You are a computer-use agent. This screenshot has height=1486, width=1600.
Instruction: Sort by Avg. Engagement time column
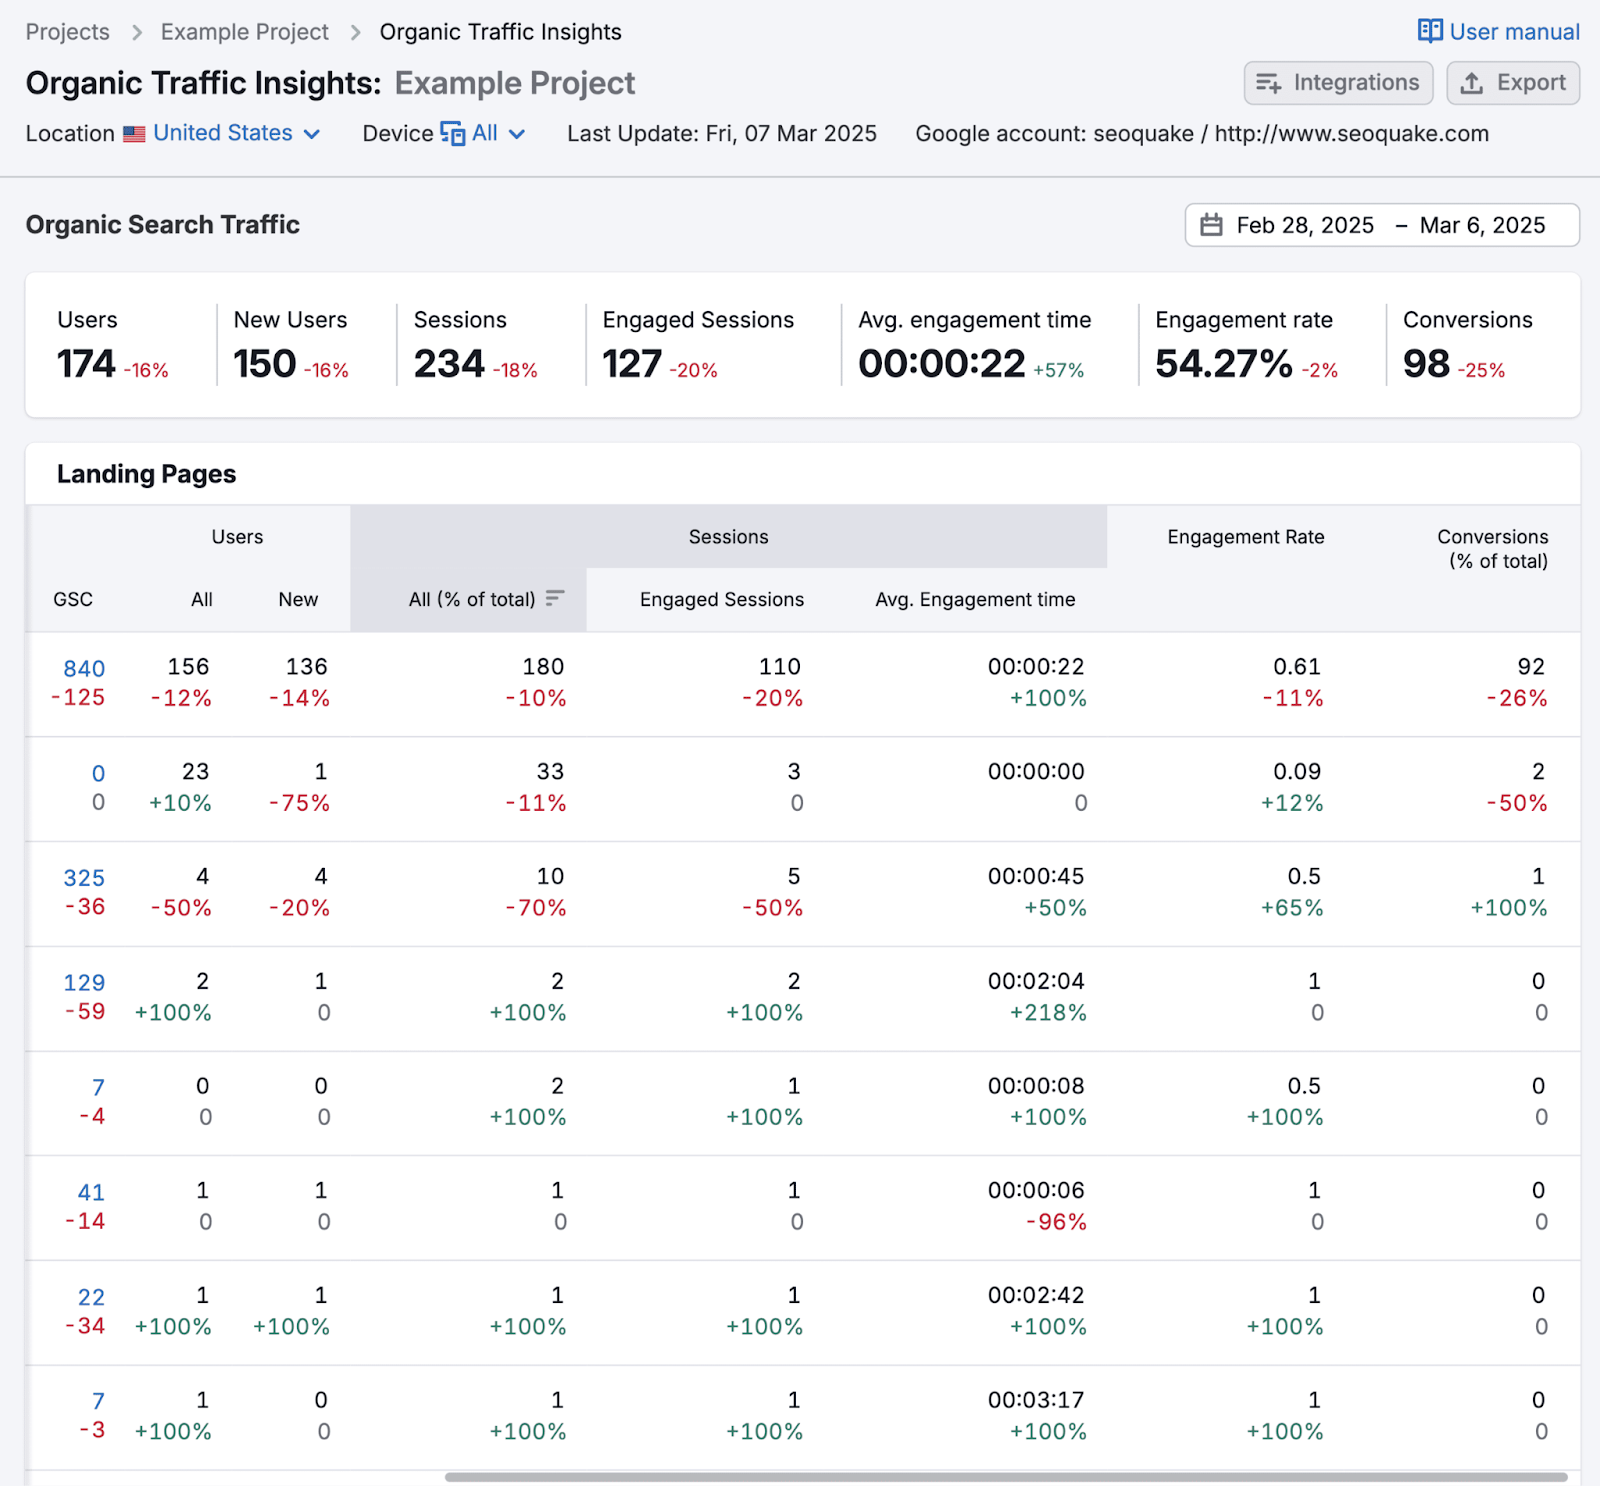[x=974, y=599]
